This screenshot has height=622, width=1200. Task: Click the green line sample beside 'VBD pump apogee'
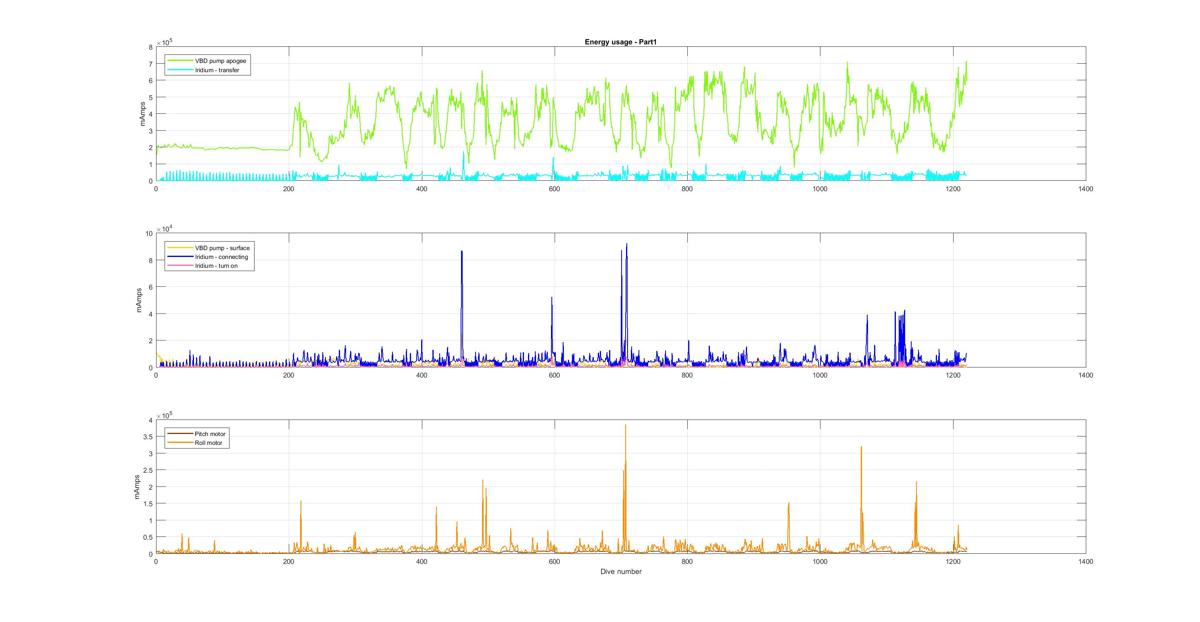[178, 60]
